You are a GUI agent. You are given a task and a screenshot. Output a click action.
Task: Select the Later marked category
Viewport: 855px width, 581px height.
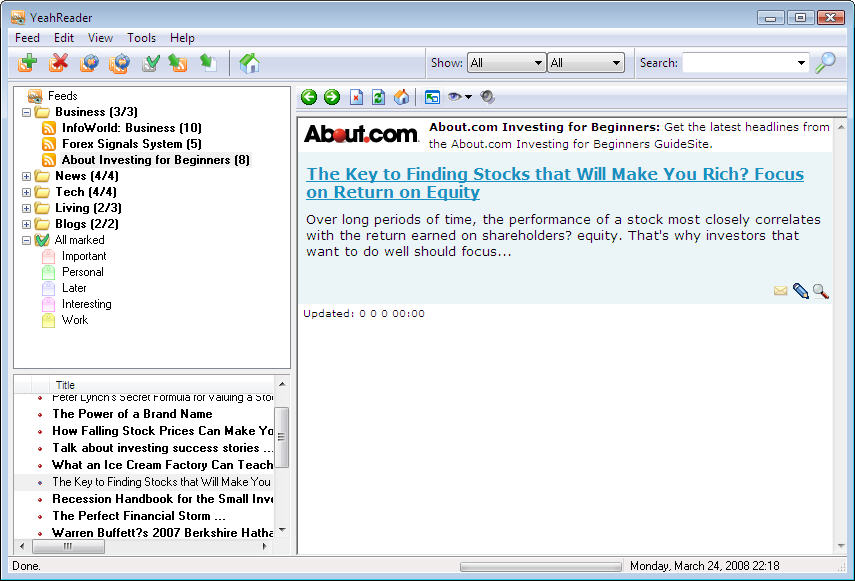tap(74, 288)
